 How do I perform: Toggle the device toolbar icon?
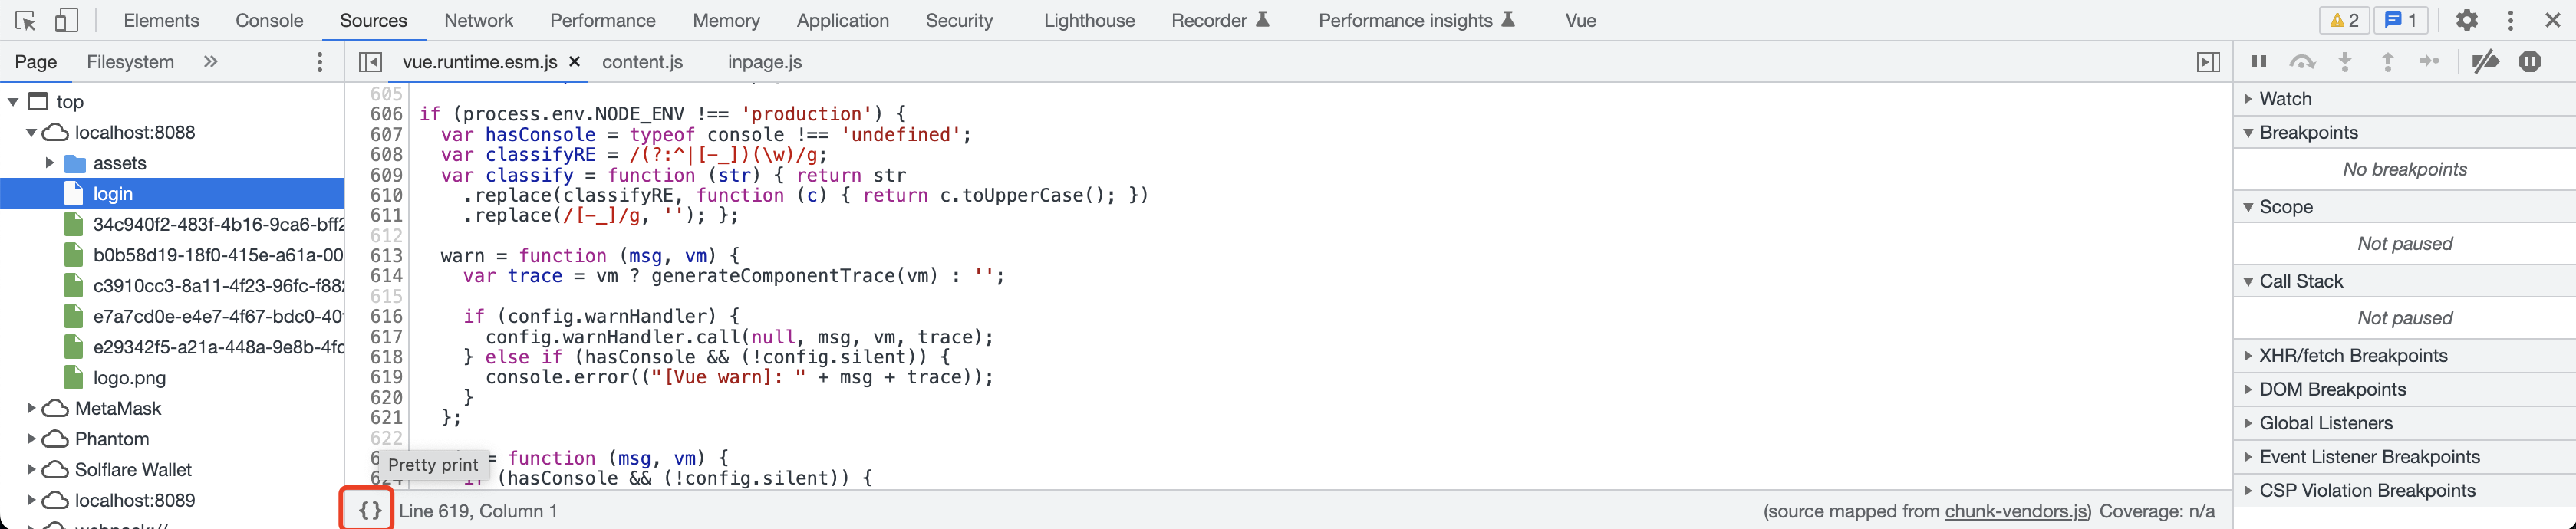click(x=66, y=20)
